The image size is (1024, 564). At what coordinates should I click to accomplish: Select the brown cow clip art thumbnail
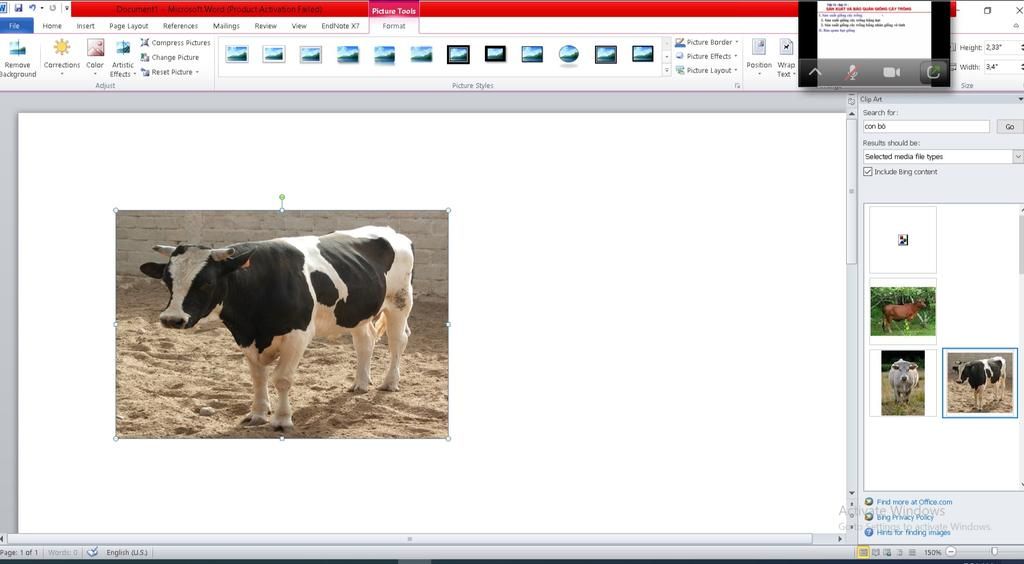(x=903, y=311)
